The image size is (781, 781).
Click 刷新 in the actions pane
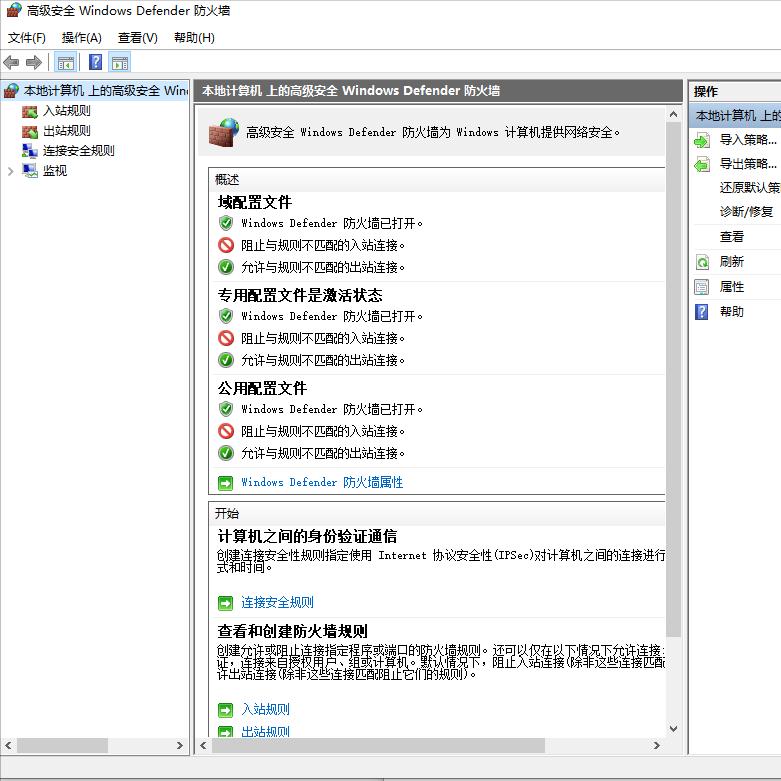pyautogui.click(x=732, y=262)
